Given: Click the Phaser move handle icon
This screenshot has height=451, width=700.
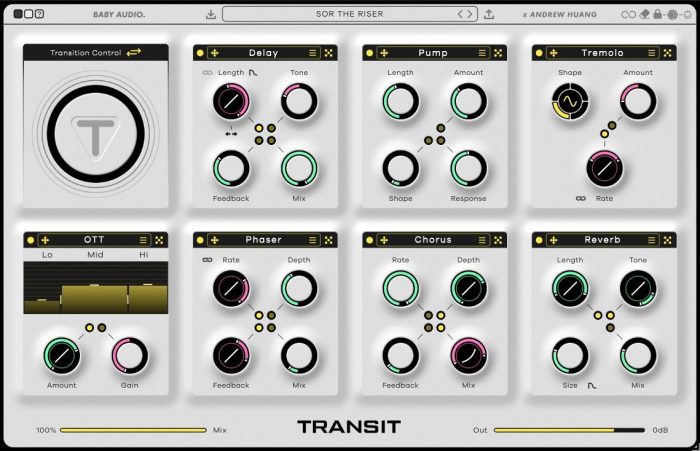Looking at the screenshot, I should tap(215, 240).
